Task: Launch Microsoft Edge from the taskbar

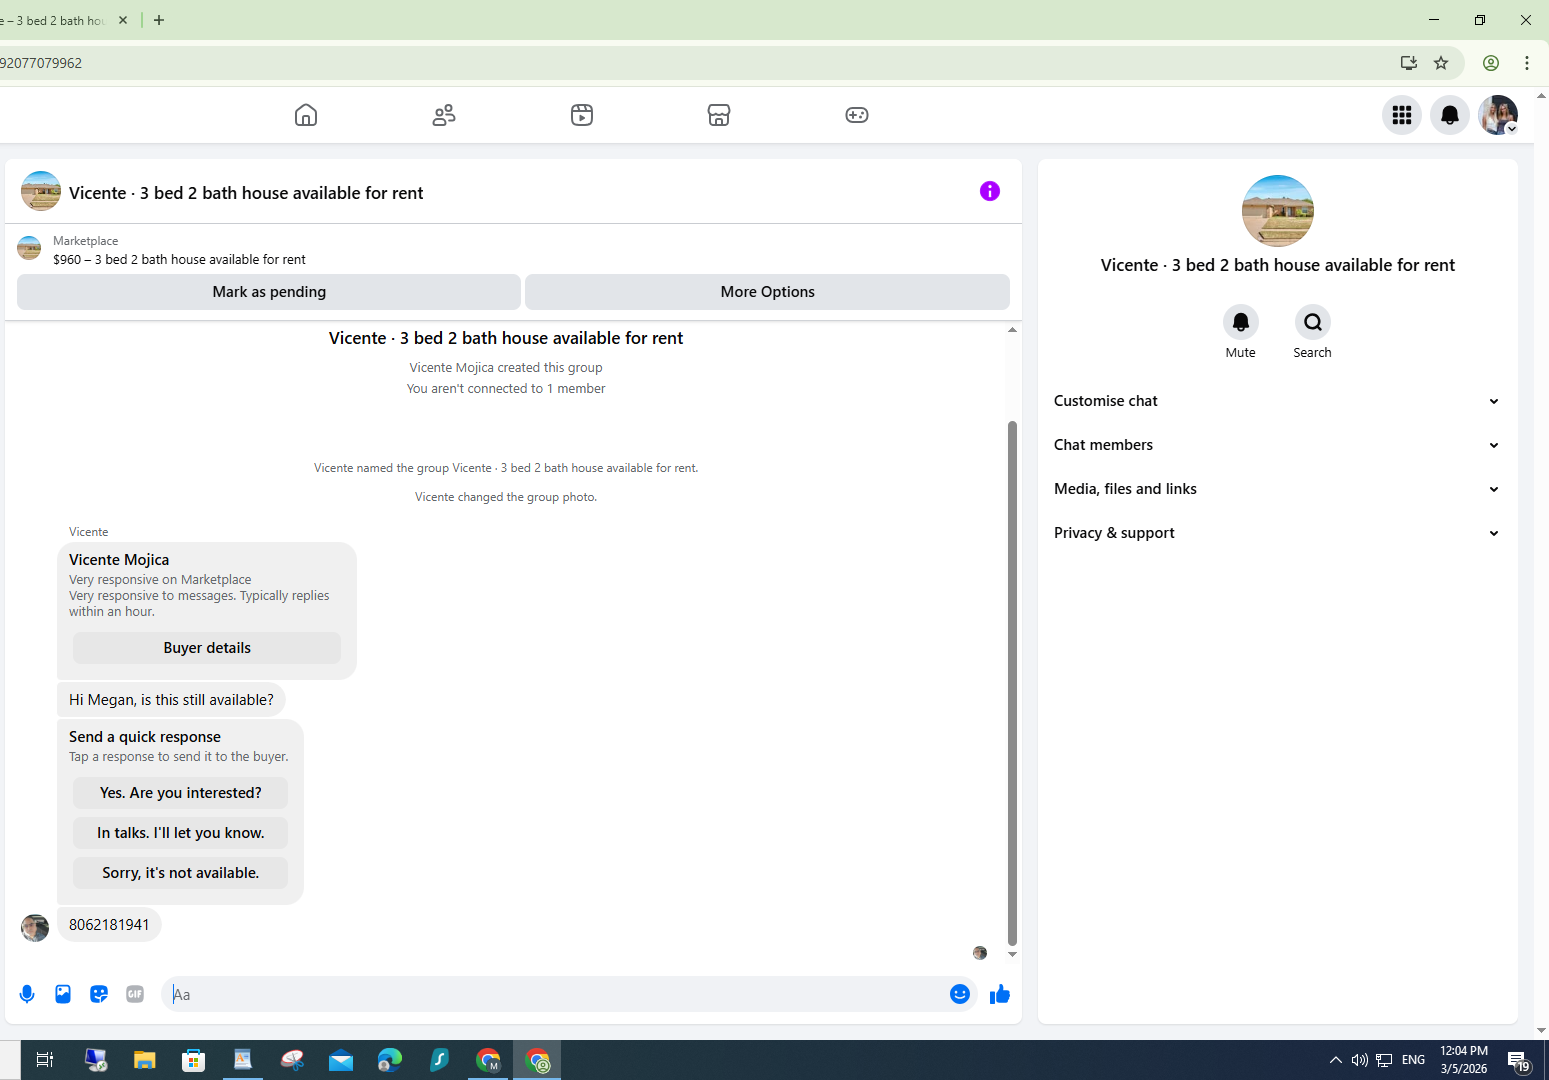Action: (x=390, y=1060)
